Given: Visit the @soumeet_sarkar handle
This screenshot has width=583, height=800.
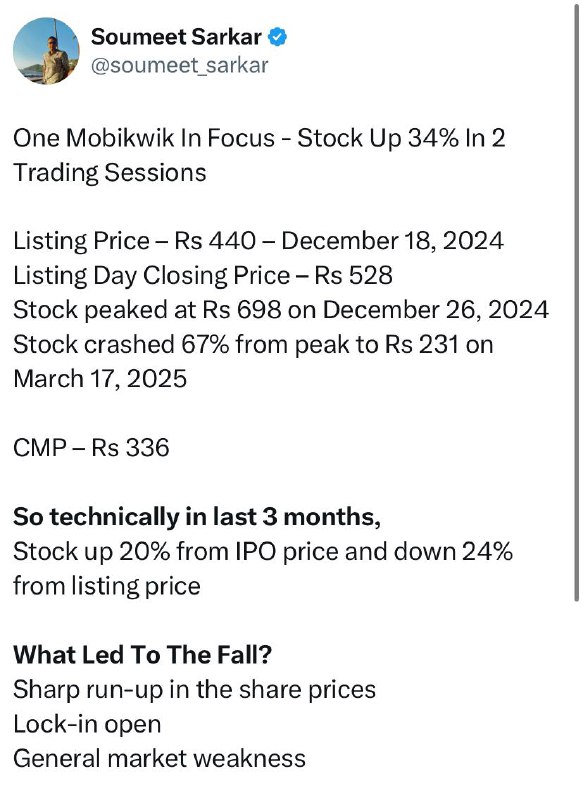Looking at the screenshot, I should coord(180,65).
